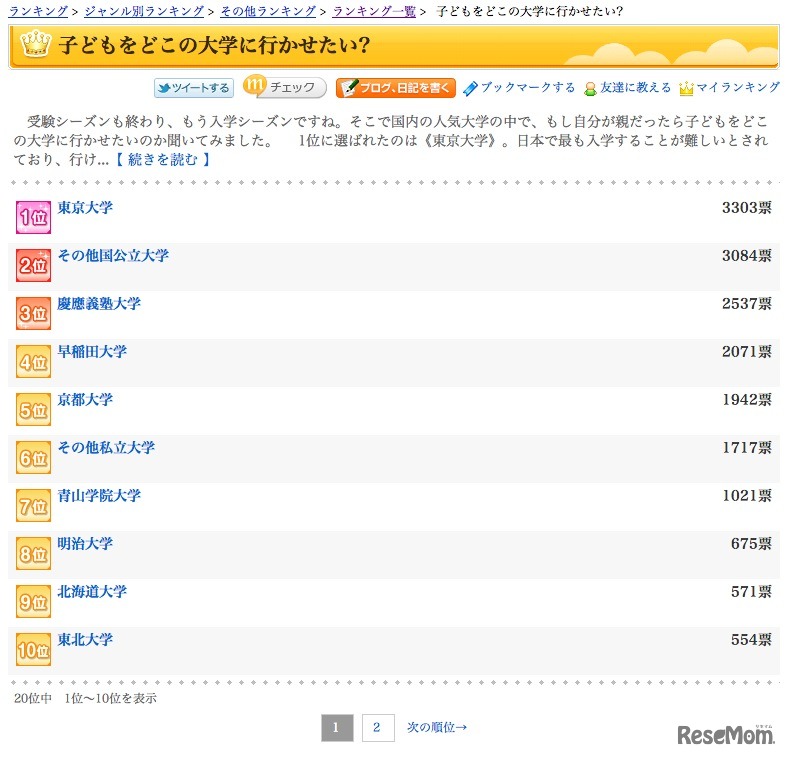This screenshot has height=758, width=788.
Task: Select page 1 in pagination
Action: (x=337, y=727)
